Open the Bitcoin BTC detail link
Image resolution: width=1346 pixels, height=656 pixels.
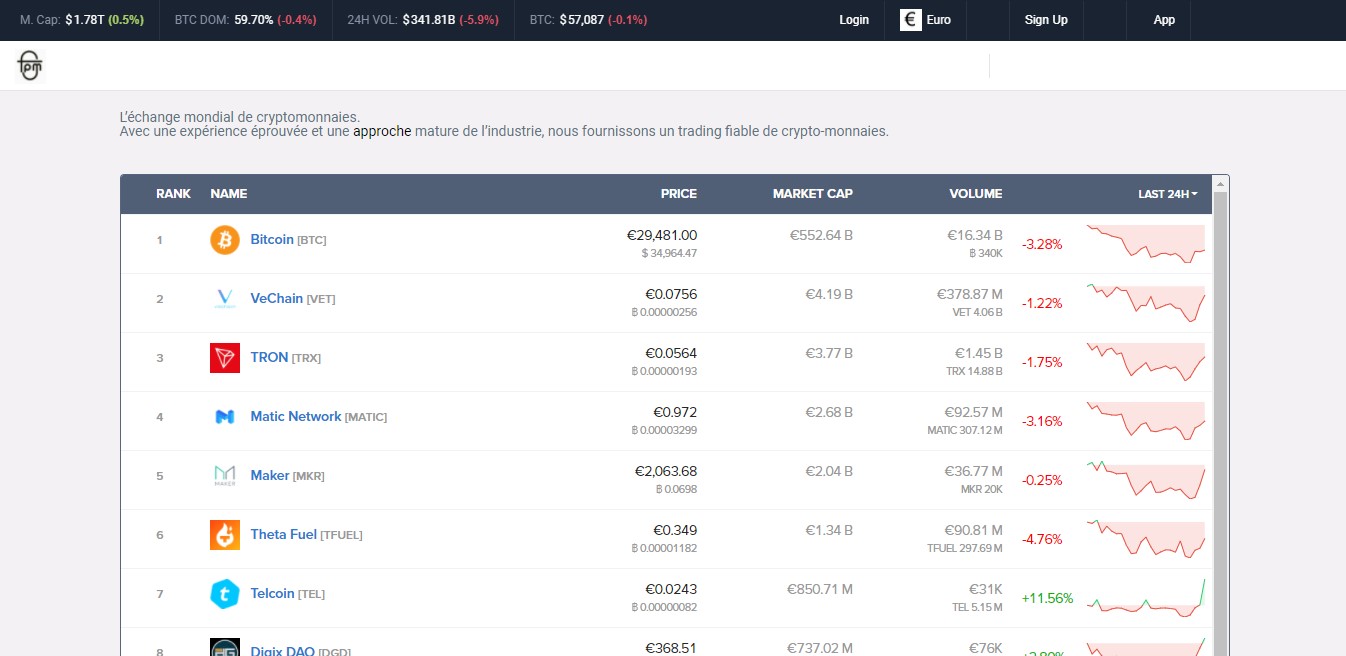[271, 239]
